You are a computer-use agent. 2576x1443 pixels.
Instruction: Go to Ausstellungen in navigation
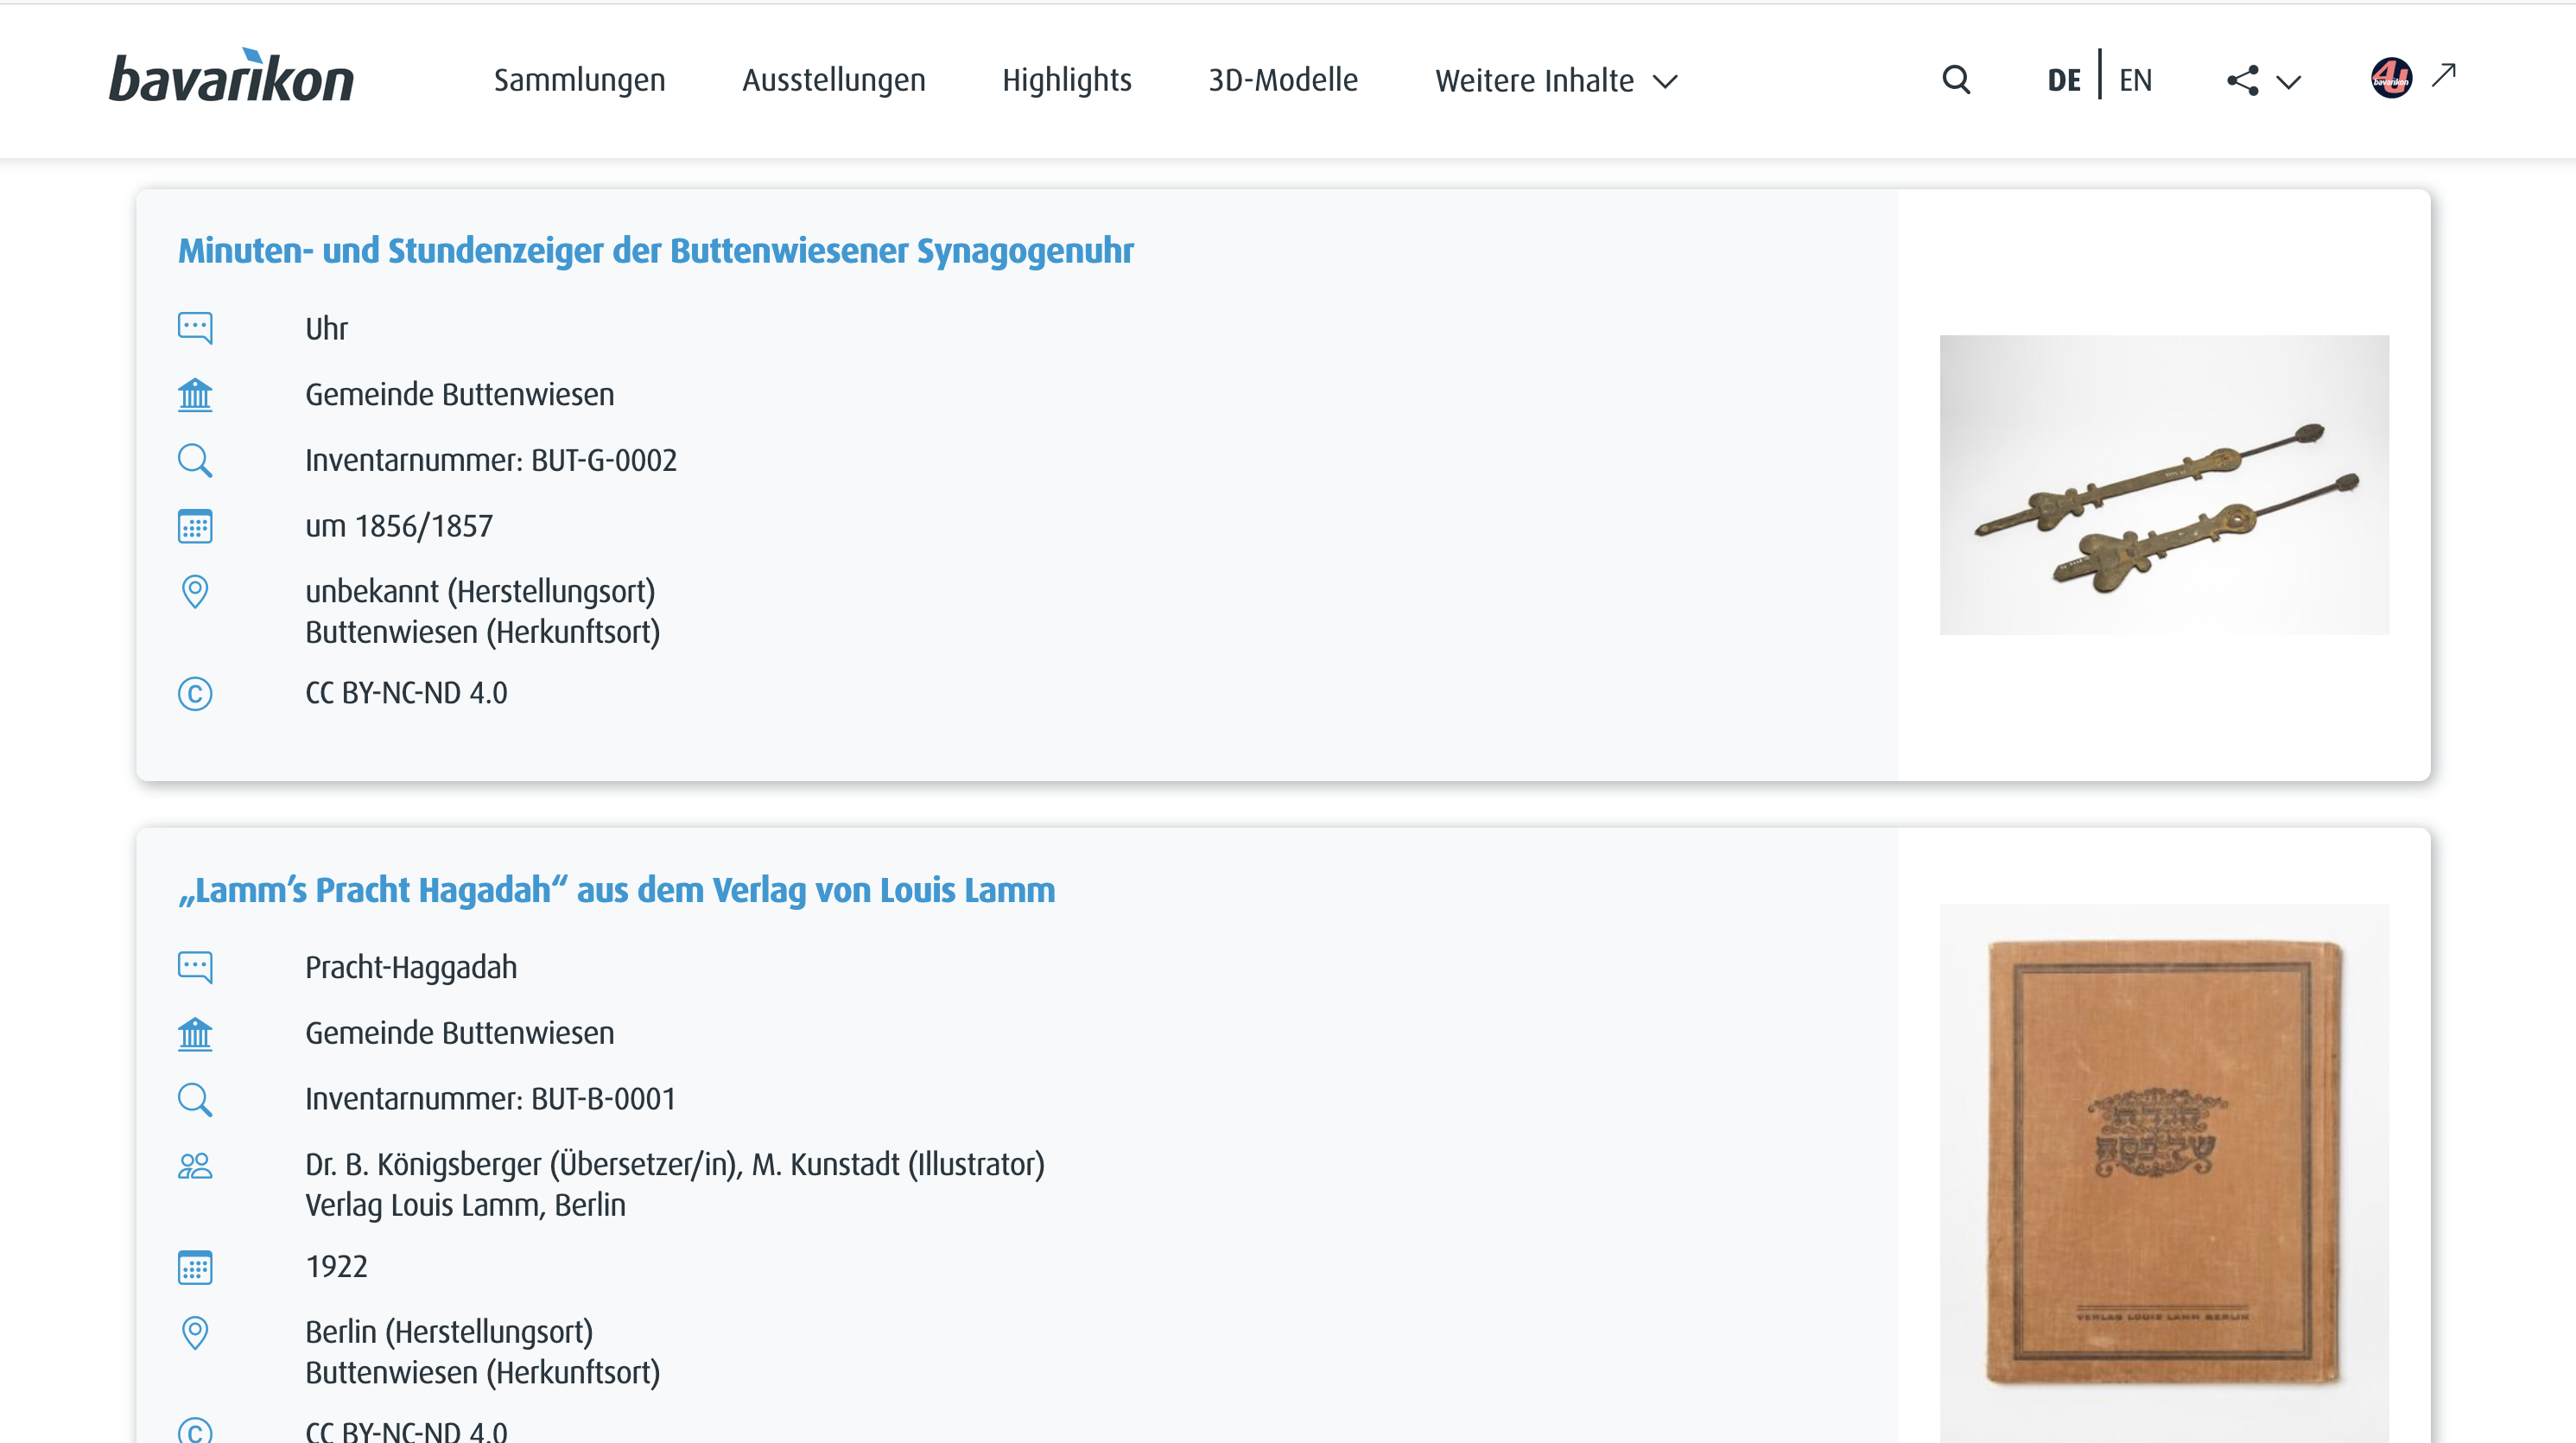(833, 80)
